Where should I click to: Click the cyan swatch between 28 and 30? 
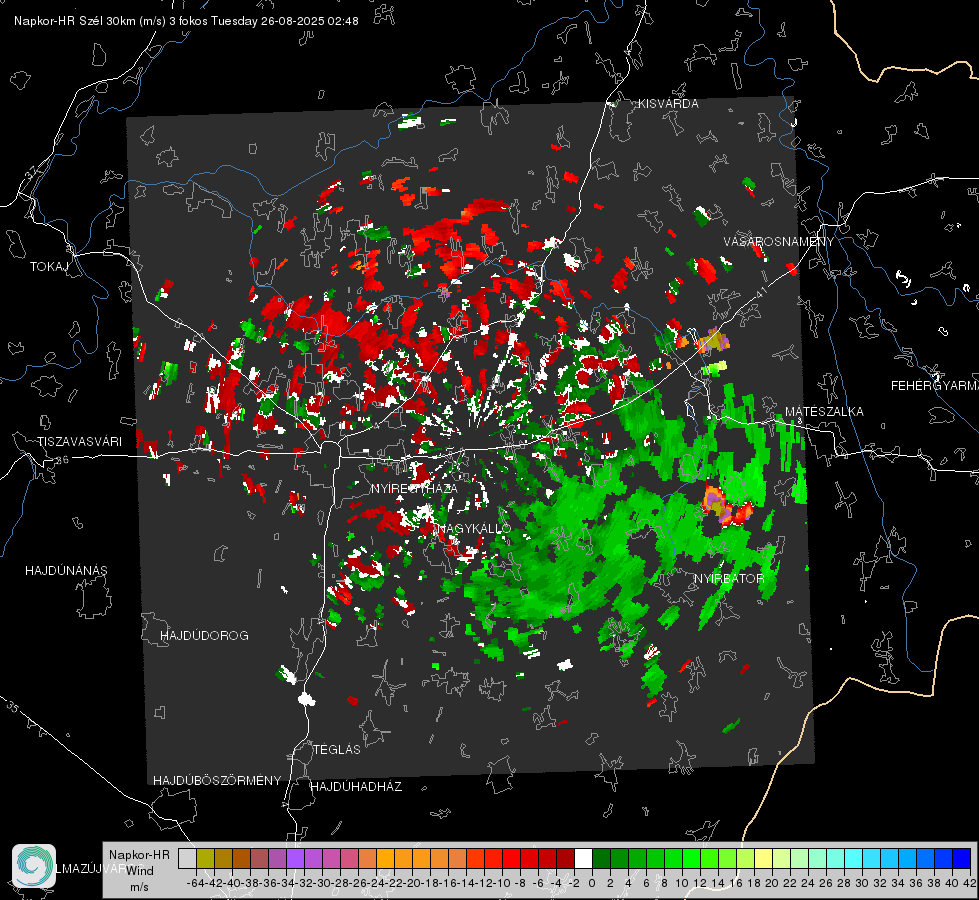[854, 859]
